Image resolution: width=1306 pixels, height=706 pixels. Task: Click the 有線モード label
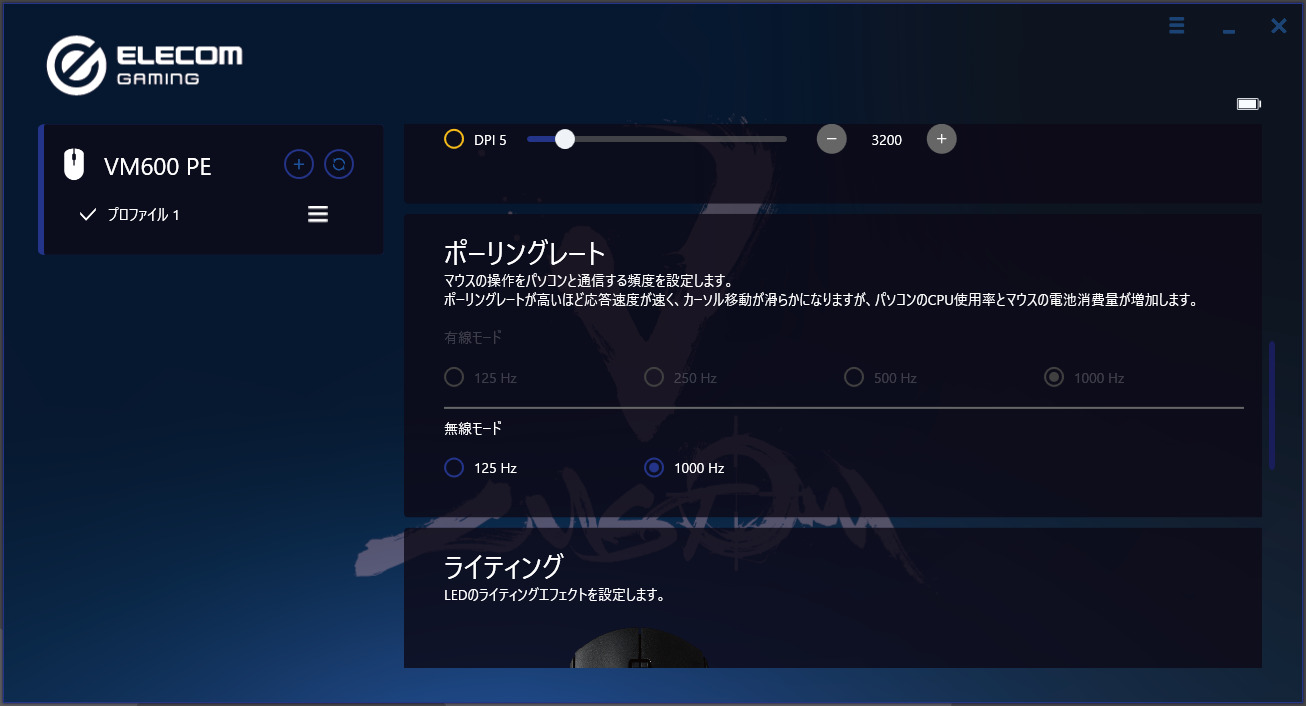point(473,338)
